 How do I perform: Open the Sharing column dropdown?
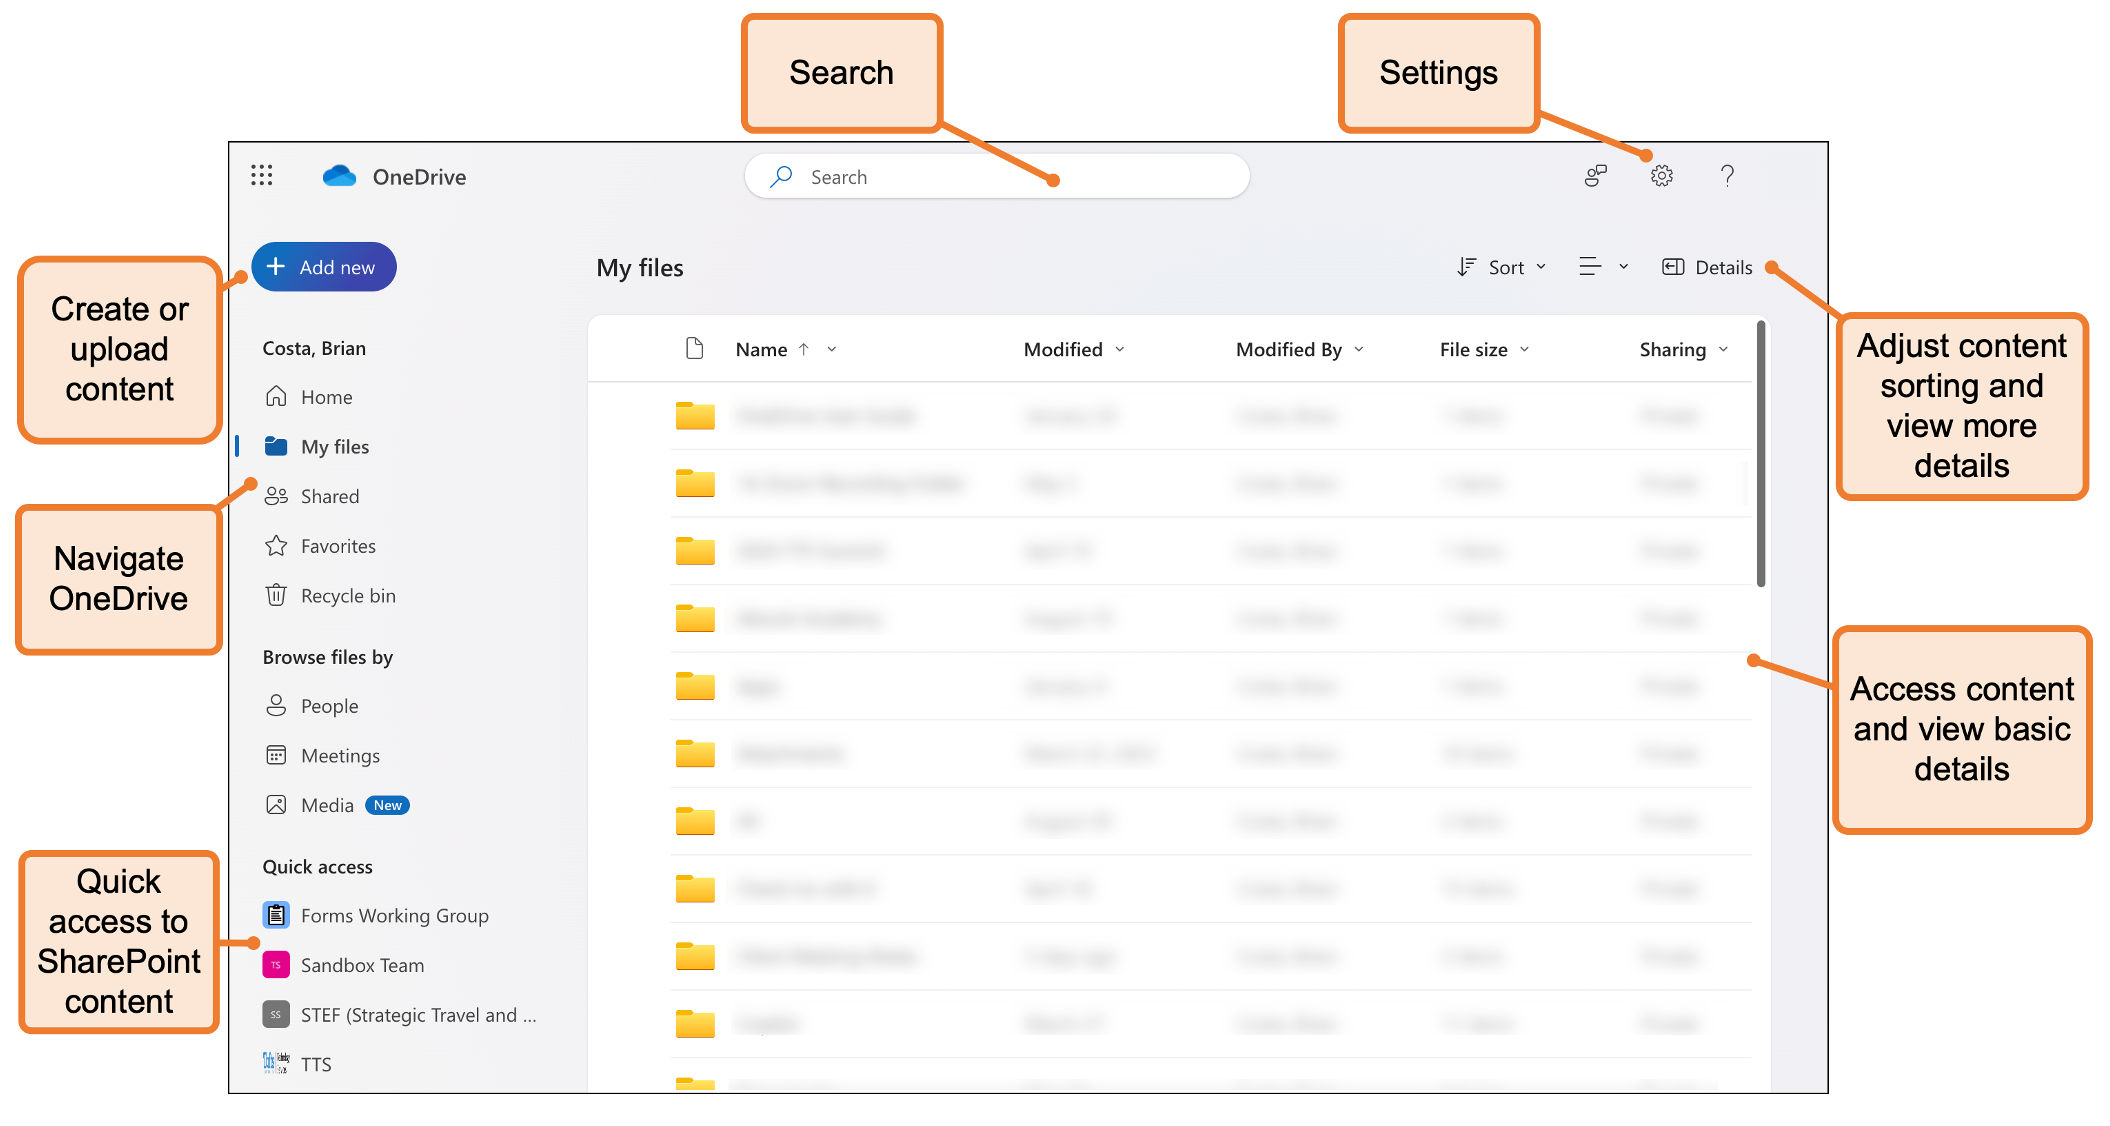tap(1684, 349)
